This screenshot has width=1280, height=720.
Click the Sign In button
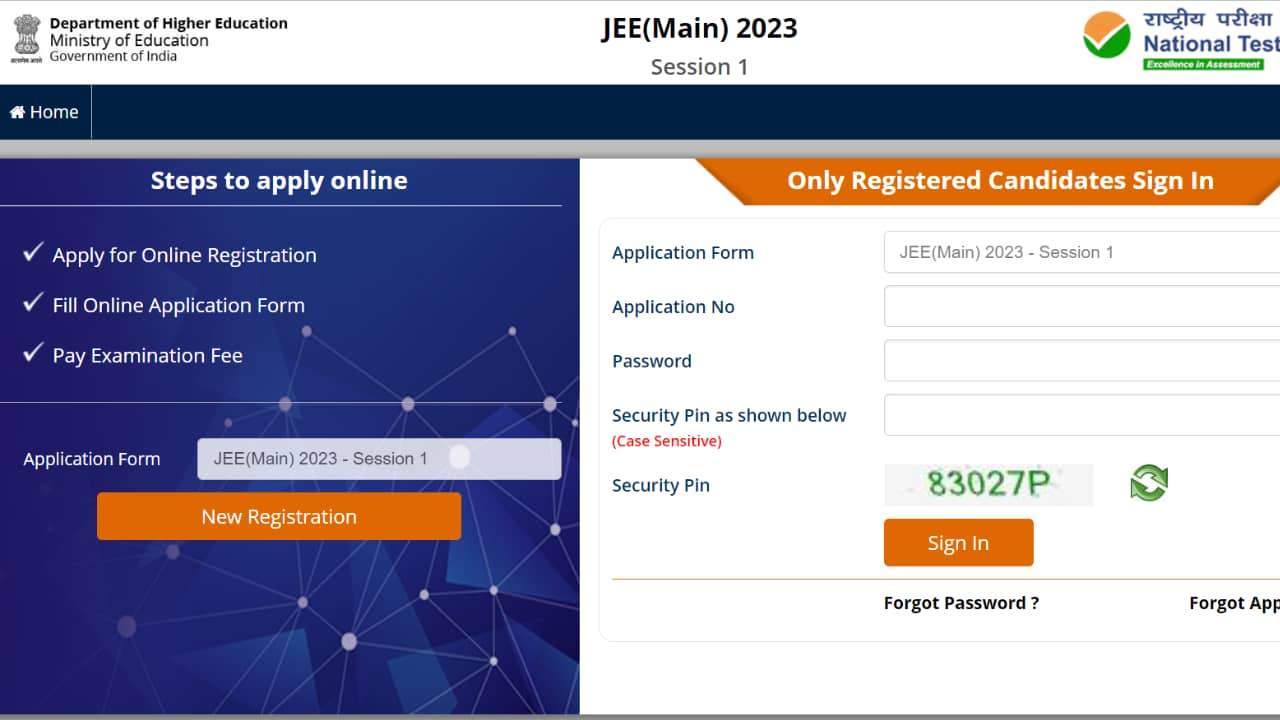[958, 543]
